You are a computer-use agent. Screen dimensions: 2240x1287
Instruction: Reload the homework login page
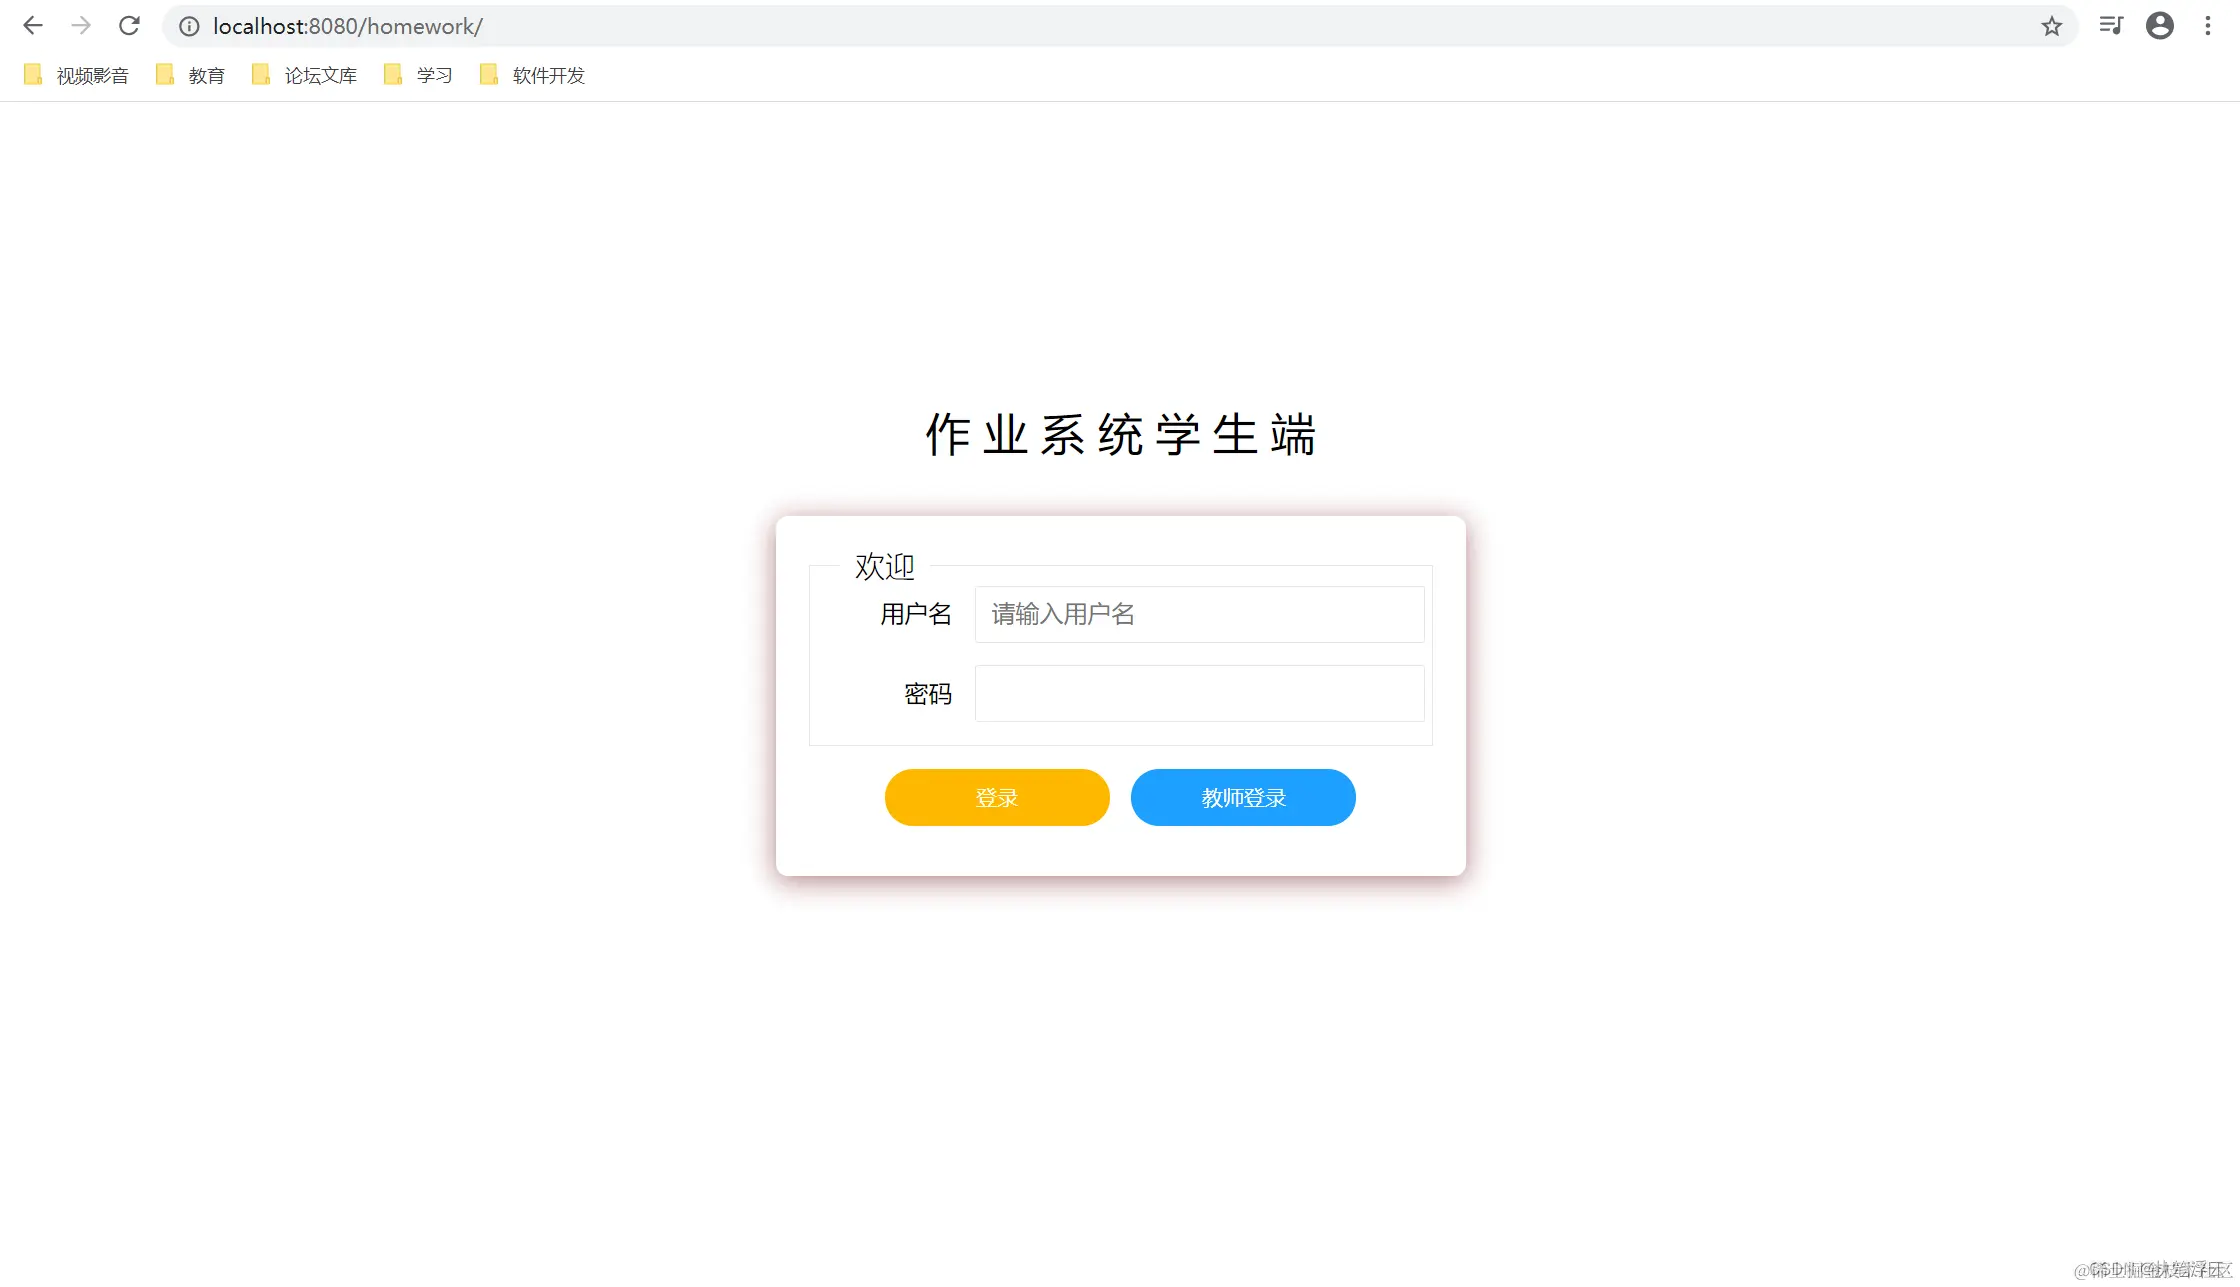(129, 26)
